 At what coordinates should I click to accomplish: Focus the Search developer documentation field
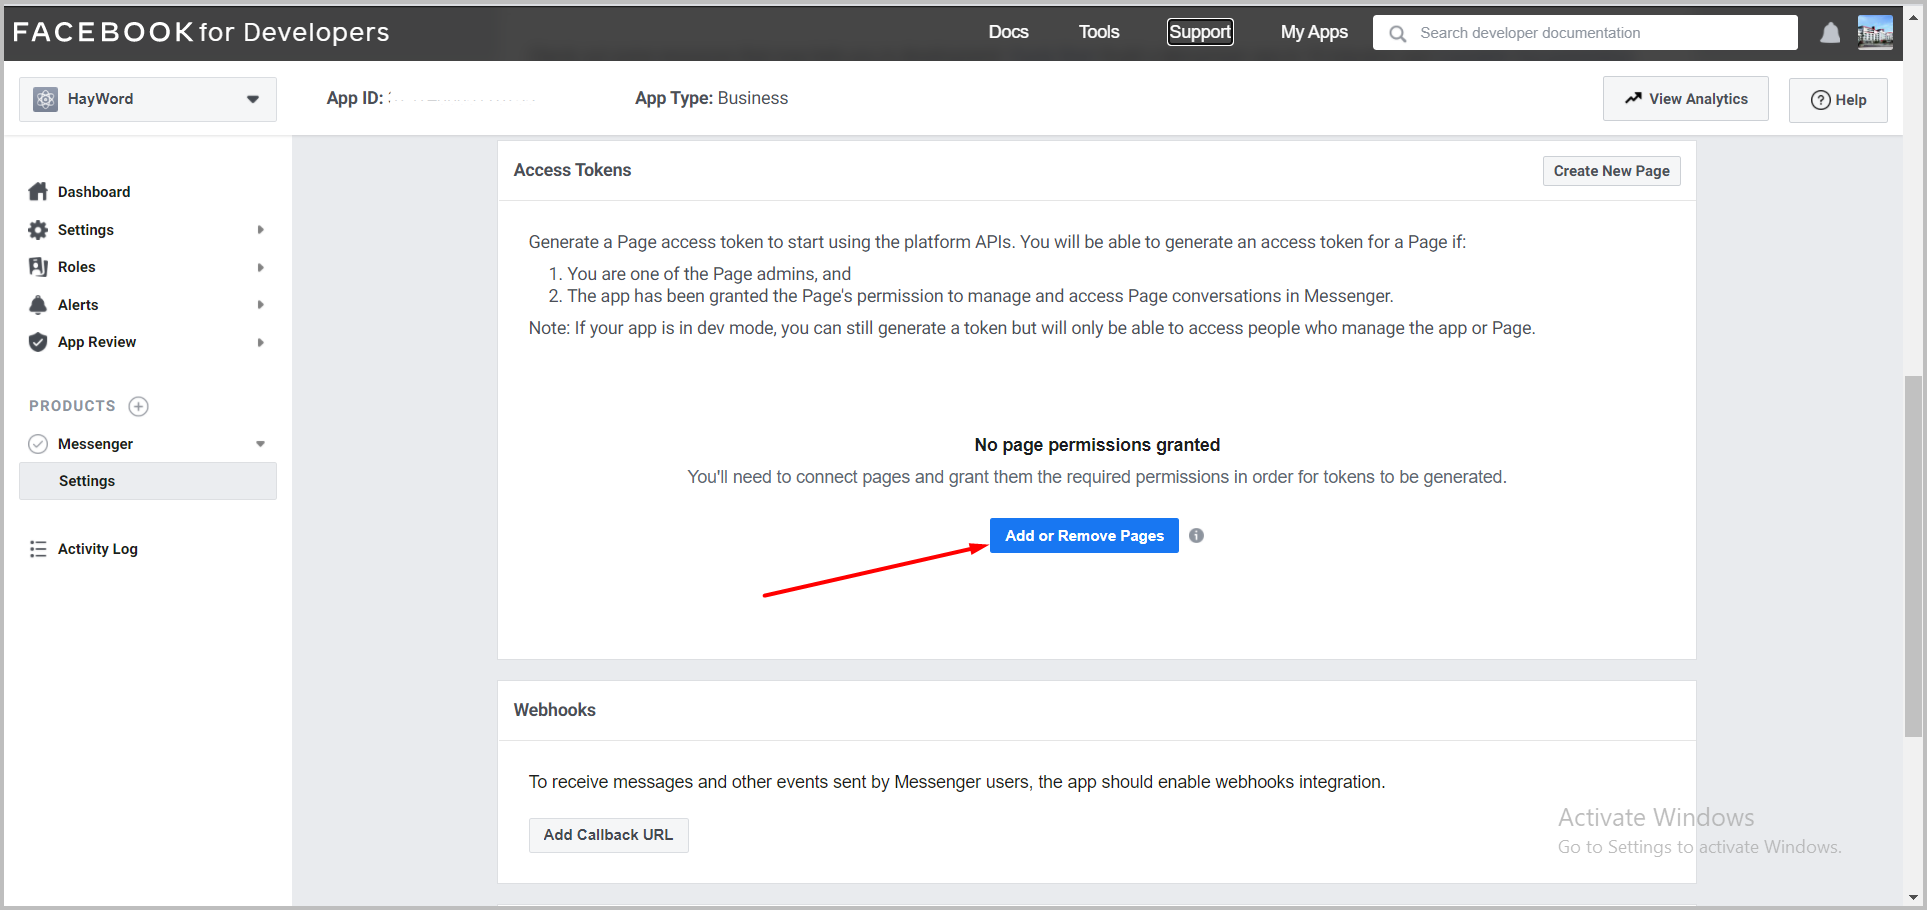(1585, 33)
